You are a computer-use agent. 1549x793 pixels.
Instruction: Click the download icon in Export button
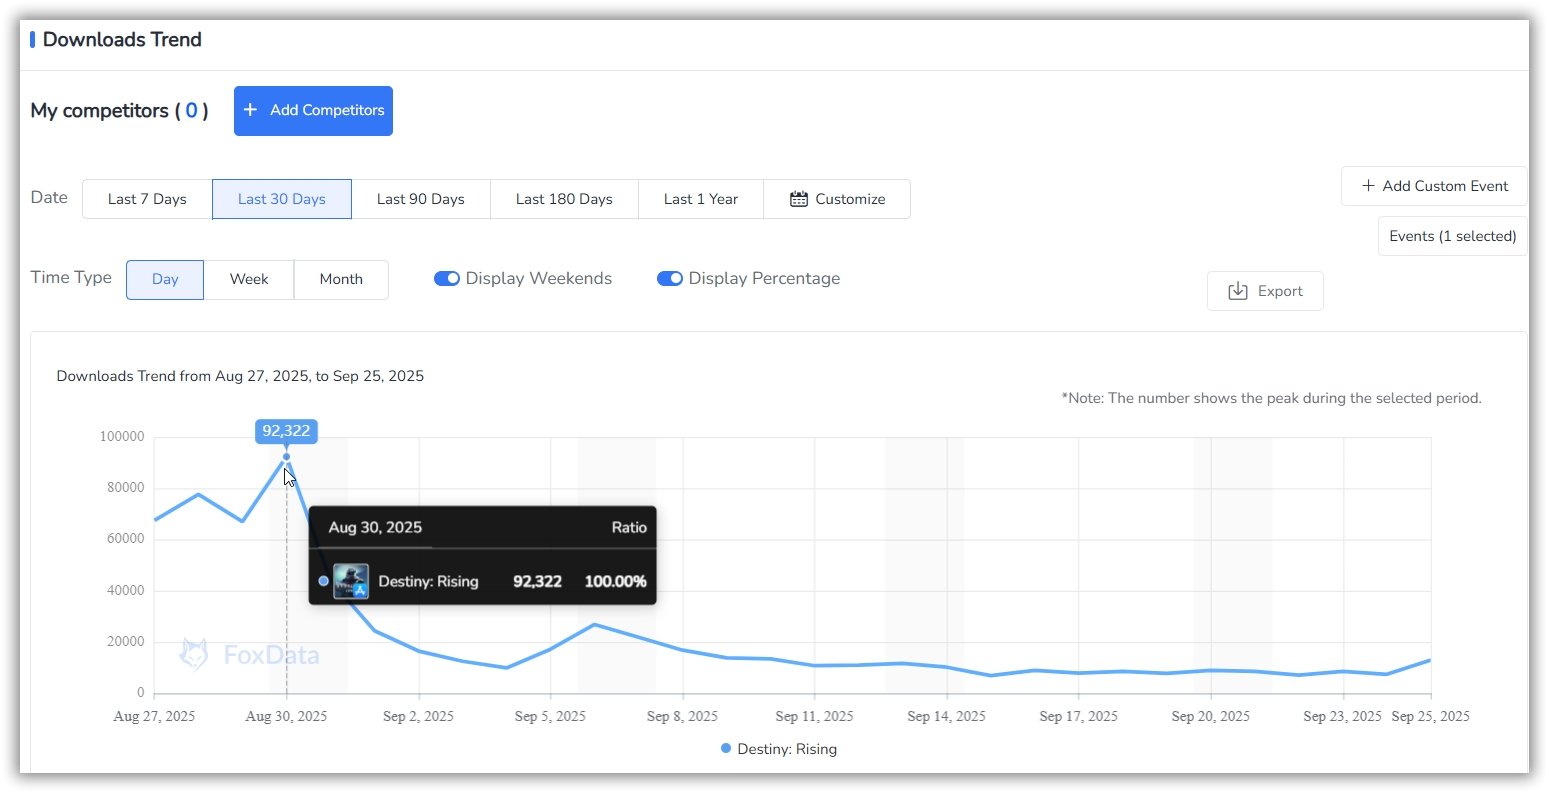coord(1238,291)
